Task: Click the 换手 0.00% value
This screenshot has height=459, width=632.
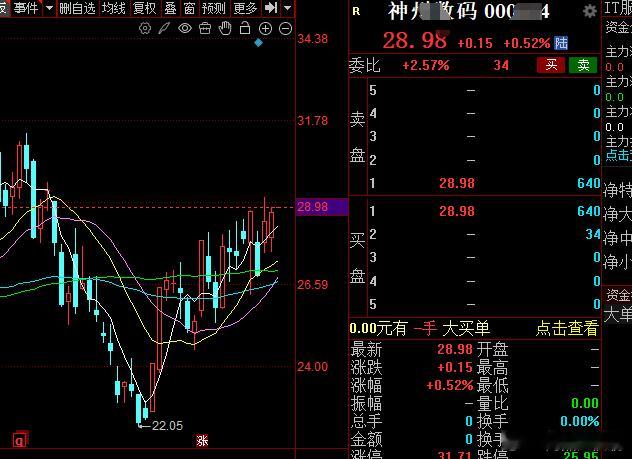Action: (580, 421)
